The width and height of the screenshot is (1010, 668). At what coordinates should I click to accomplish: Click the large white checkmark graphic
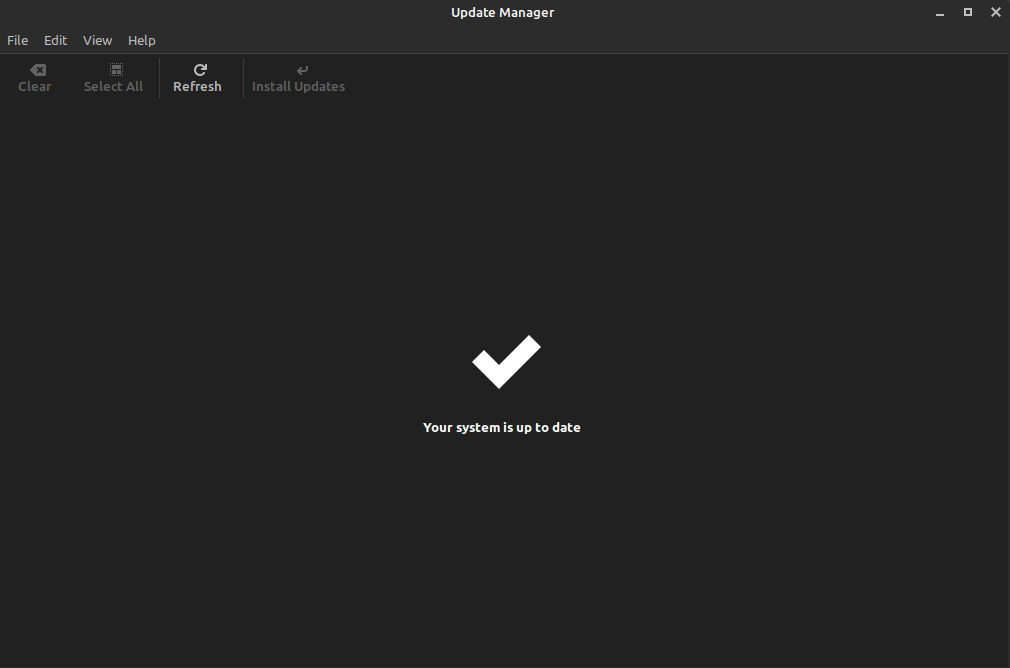[504, 362]
